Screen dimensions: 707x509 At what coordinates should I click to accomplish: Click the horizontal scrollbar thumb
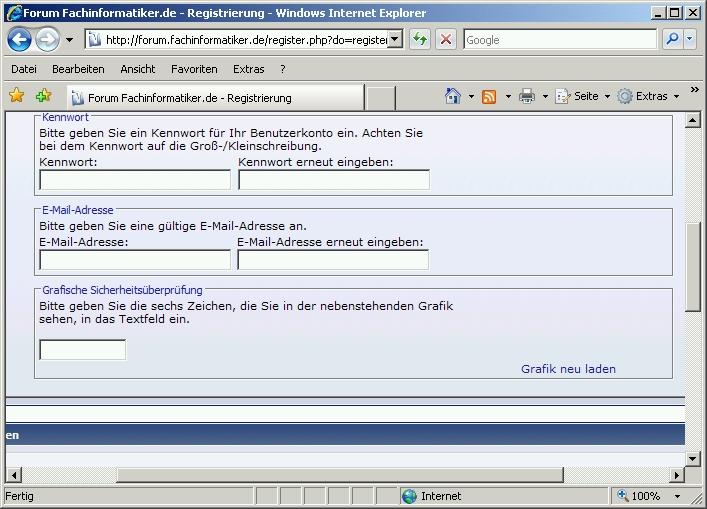click(x=340, y=474)
